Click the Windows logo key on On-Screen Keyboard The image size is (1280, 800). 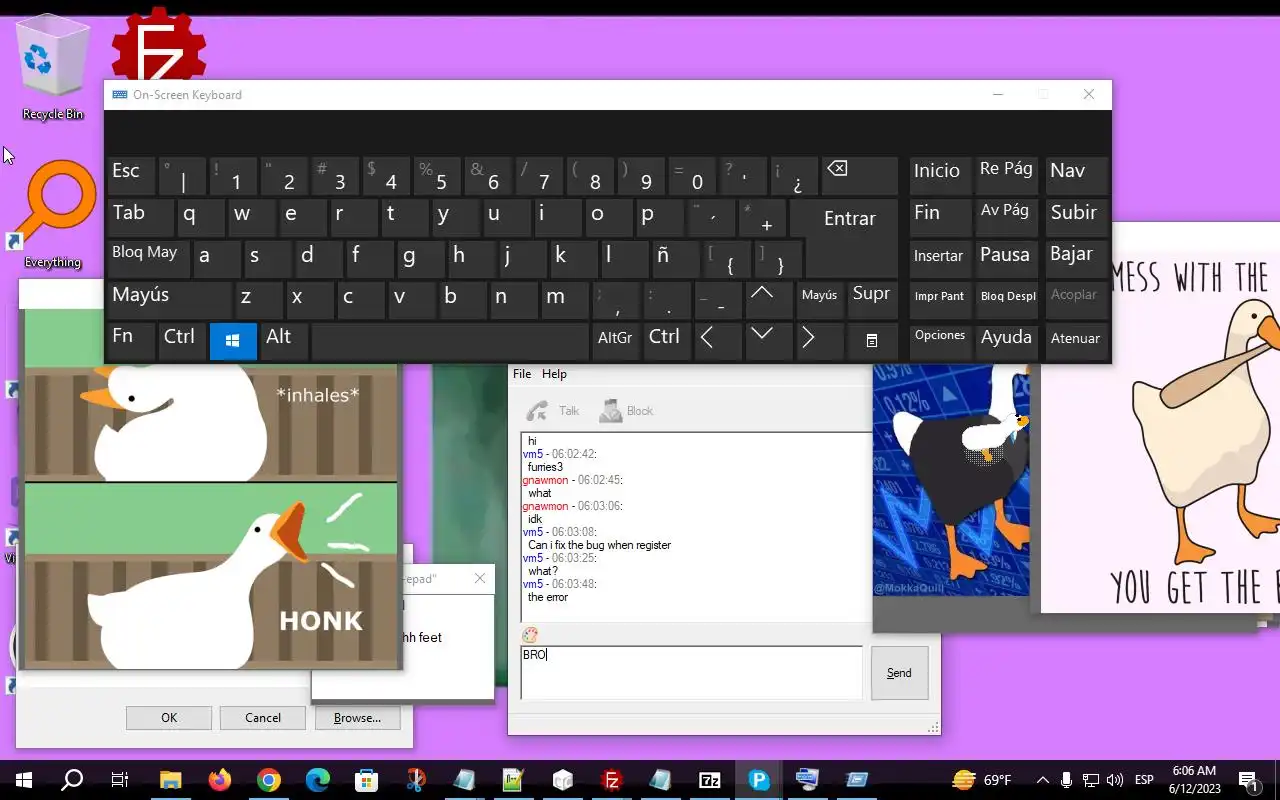[233, 340]
